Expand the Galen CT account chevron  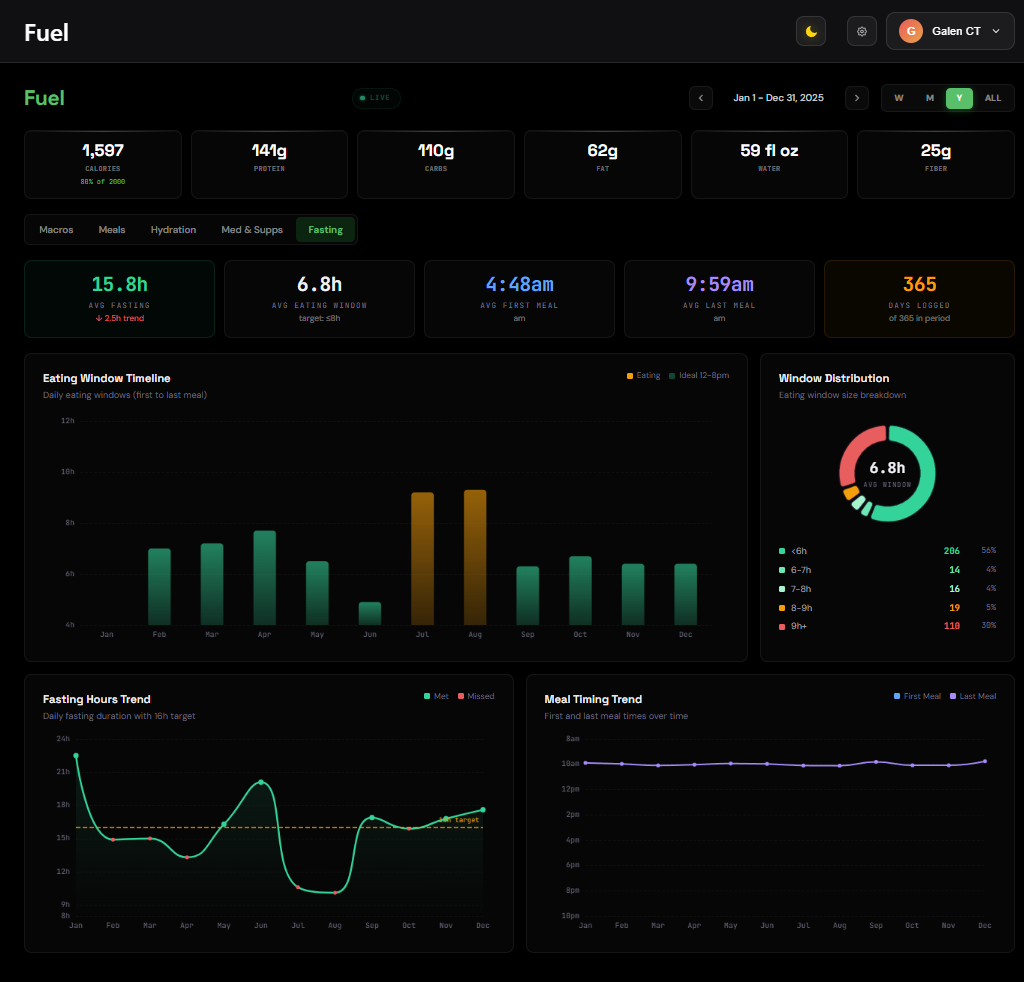click(995, 31)
